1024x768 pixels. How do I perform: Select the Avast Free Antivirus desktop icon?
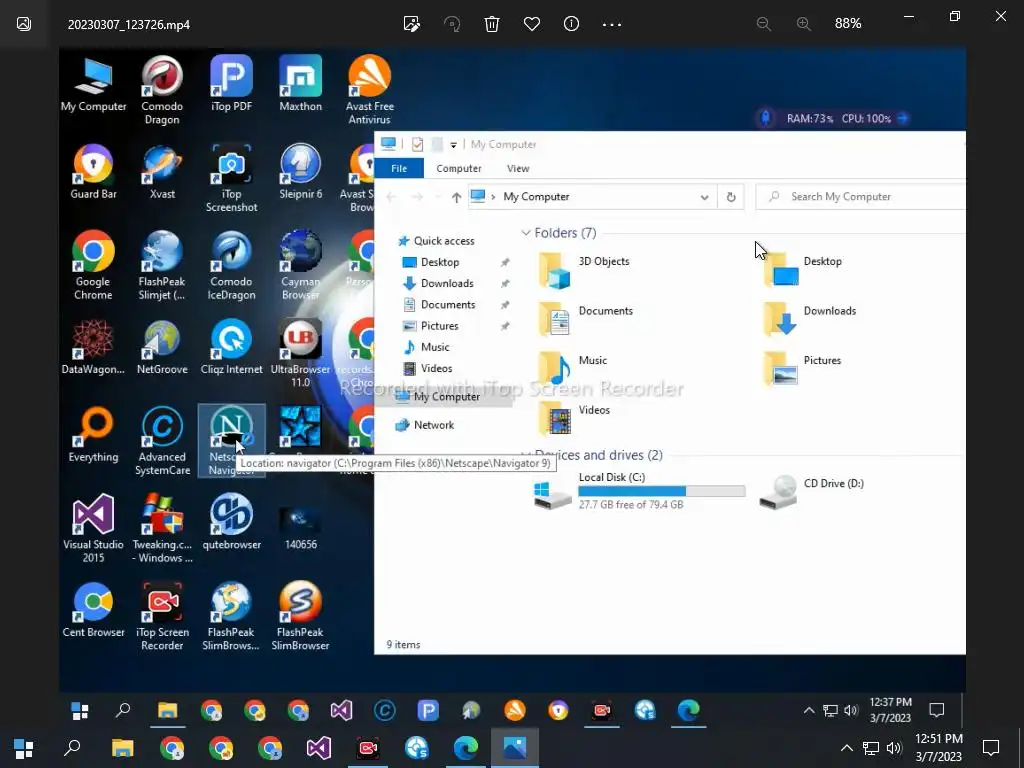pos(370,90)
